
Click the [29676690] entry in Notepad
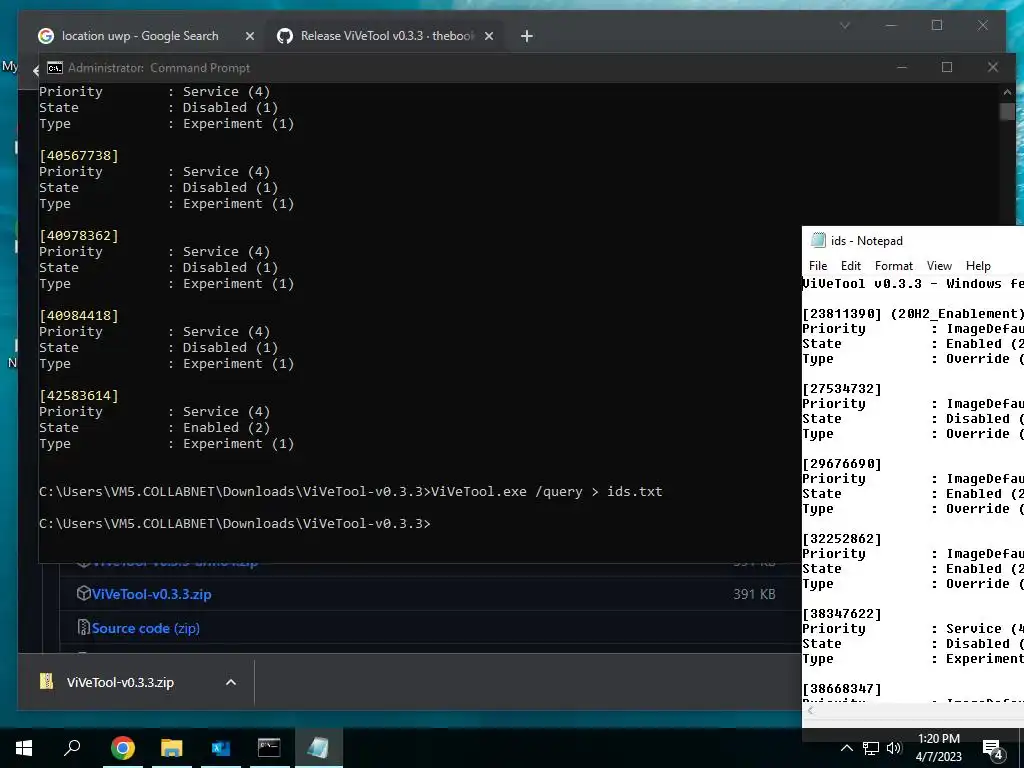(842, 464)
